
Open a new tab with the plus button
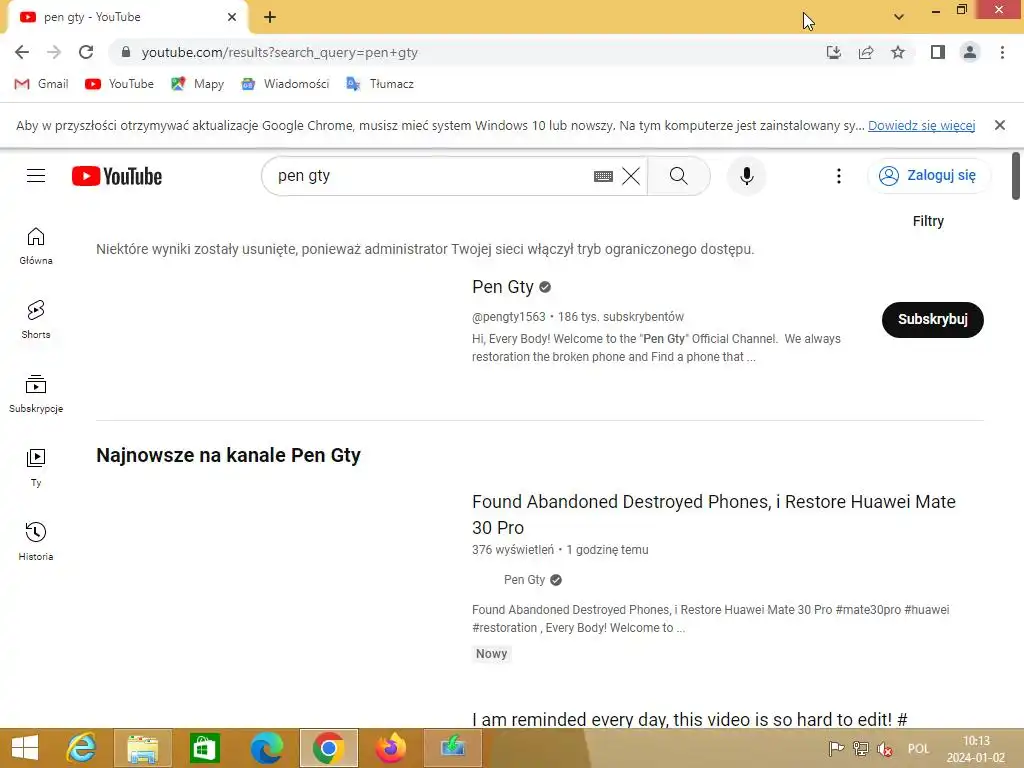click(270, 17)
